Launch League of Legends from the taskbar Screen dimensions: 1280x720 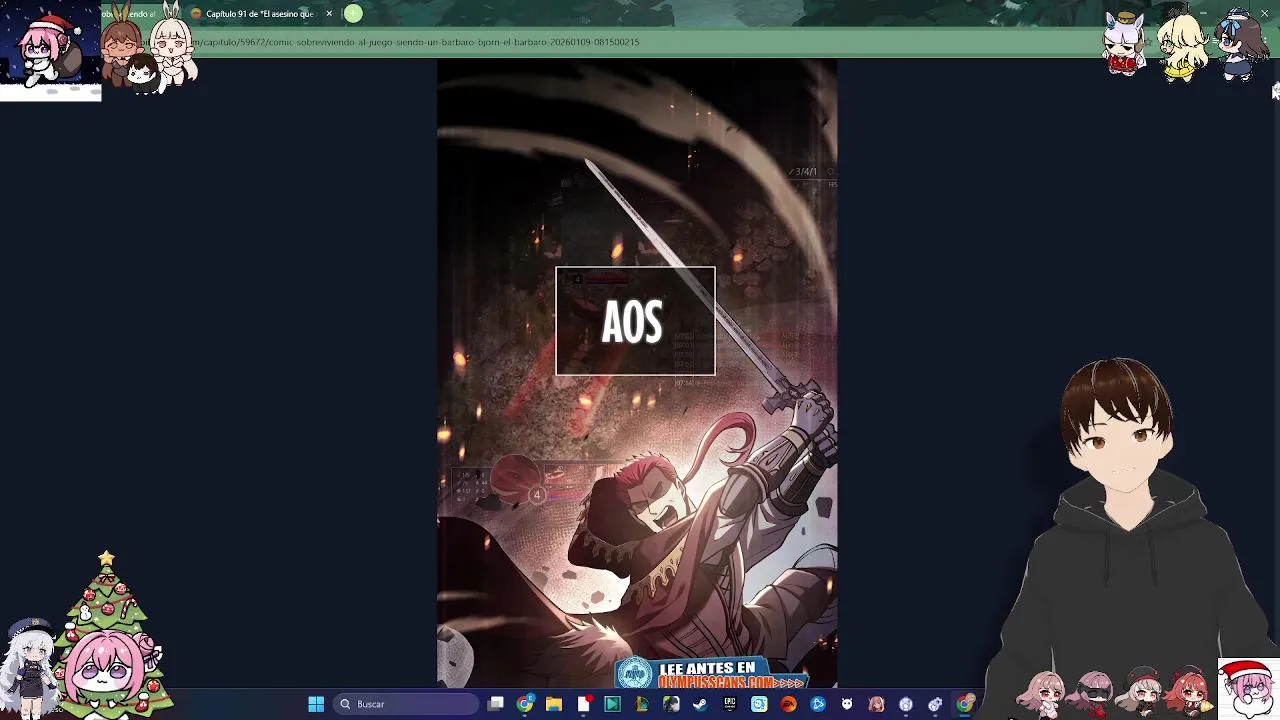click(641, 704)
